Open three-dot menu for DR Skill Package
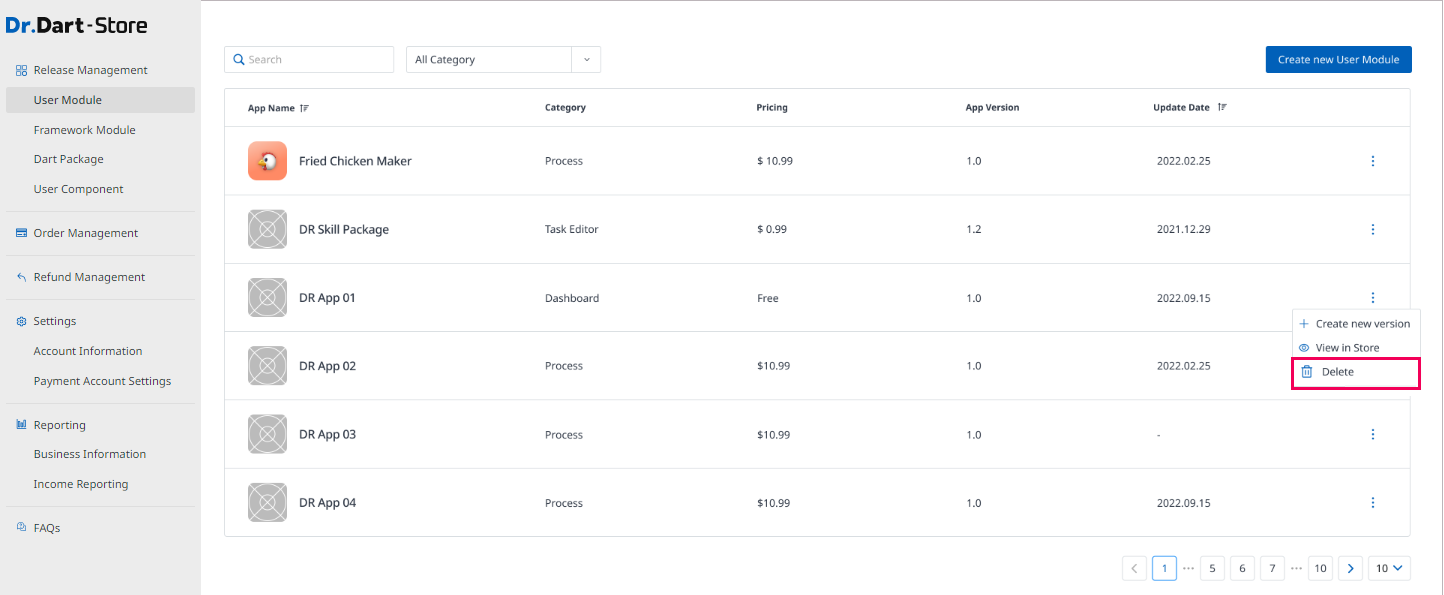Image resolution: width=1444 pixels, height=595 pixels. point(1372,229)
